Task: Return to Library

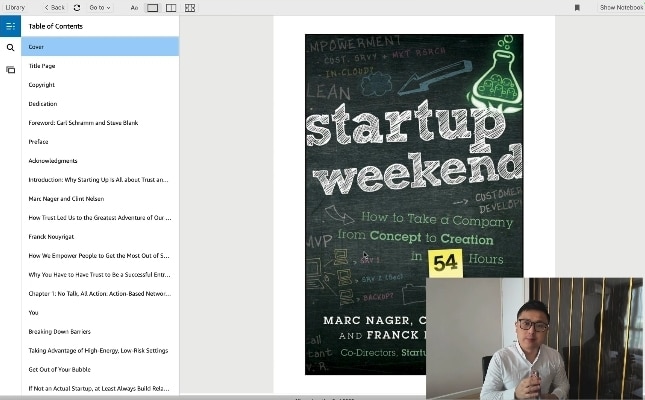Action: pos(15,7)
